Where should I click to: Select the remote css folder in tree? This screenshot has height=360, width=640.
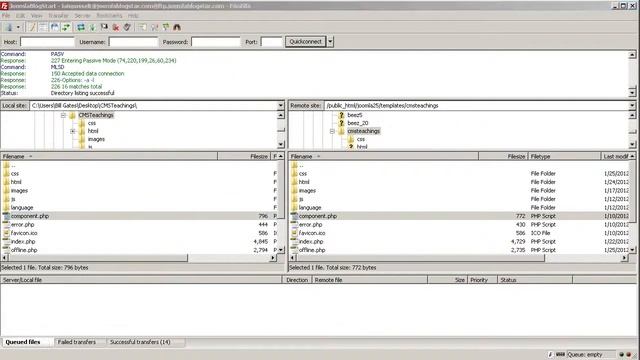pos(361,139)
